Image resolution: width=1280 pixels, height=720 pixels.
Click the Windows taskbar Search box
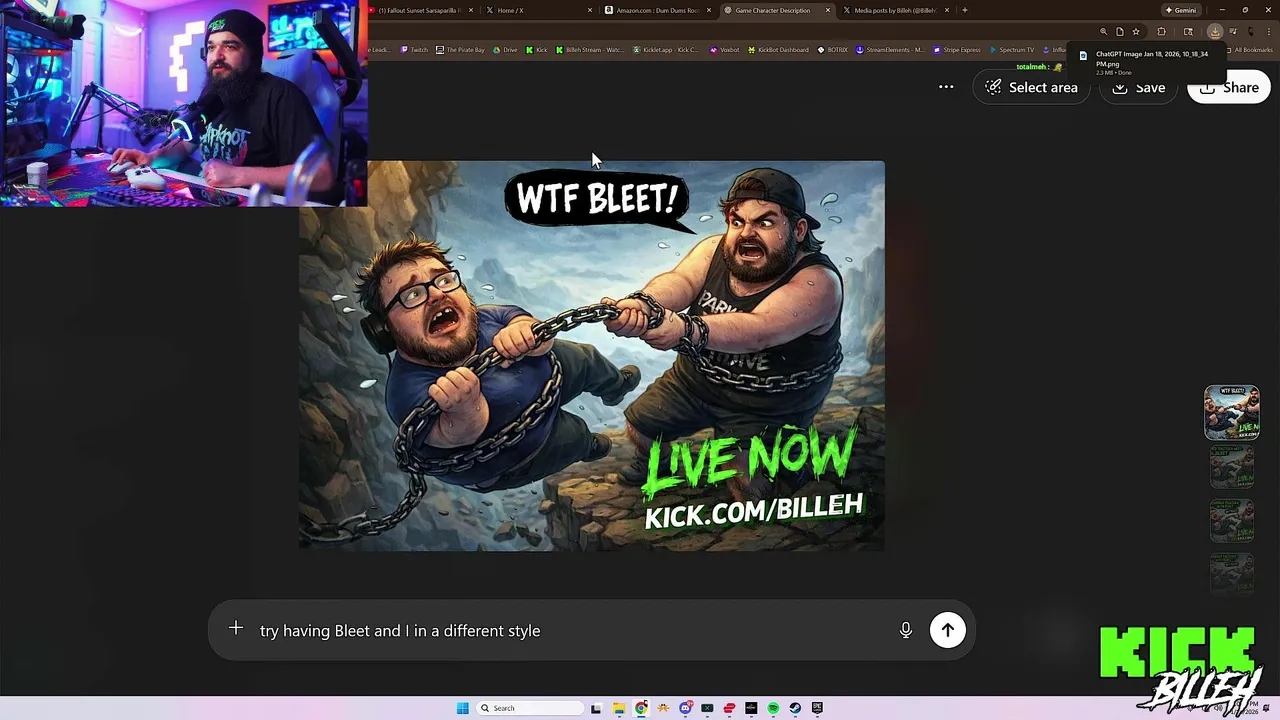click(530, 708)
